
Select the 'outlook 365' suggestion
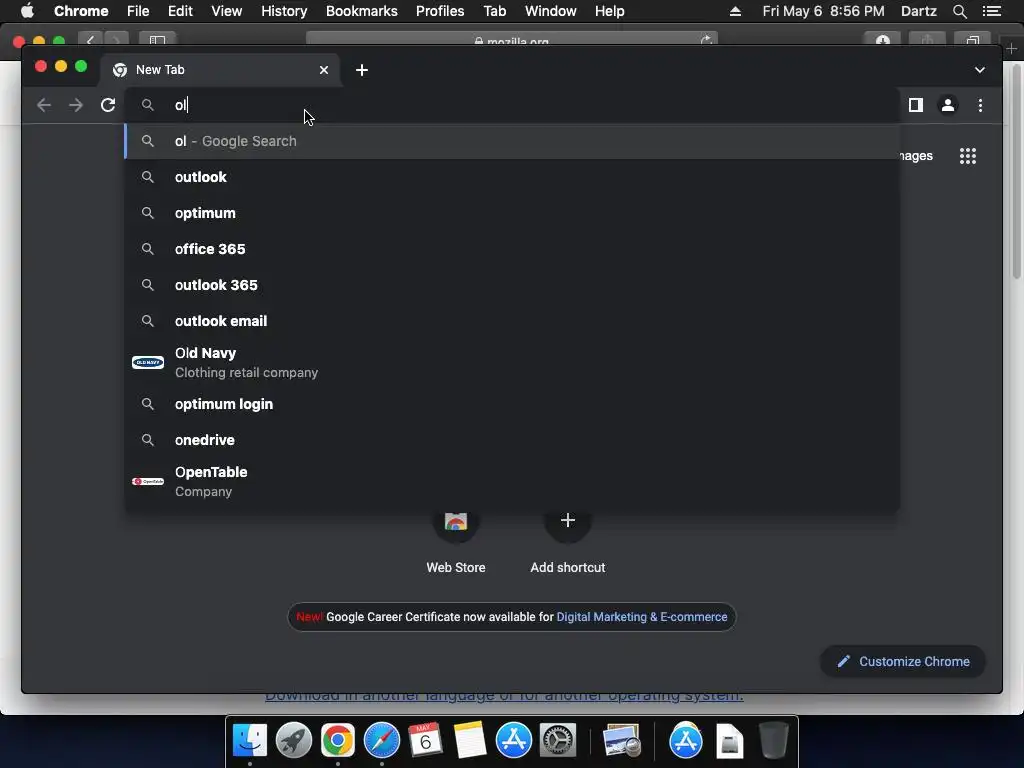(x=512, y=285)
